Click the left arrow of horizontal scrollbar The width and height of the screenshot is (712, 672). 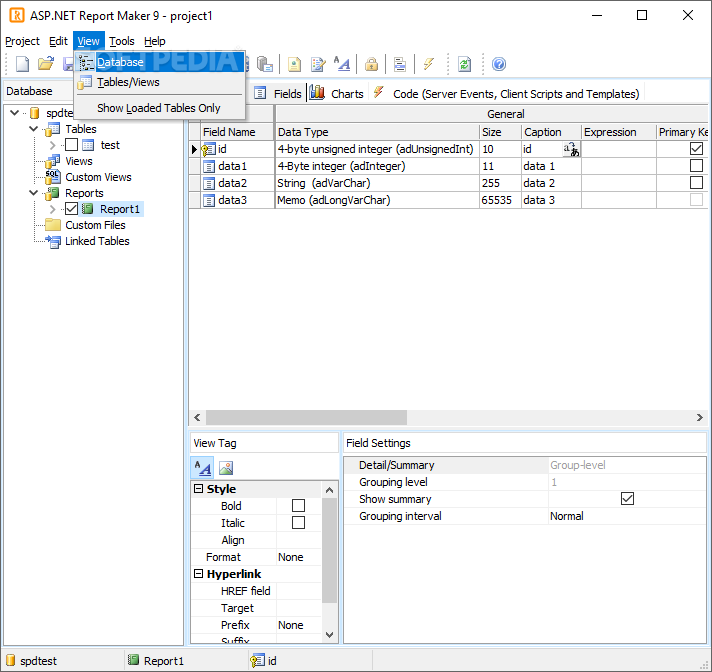pyautogui.click(x=197, y=417)
